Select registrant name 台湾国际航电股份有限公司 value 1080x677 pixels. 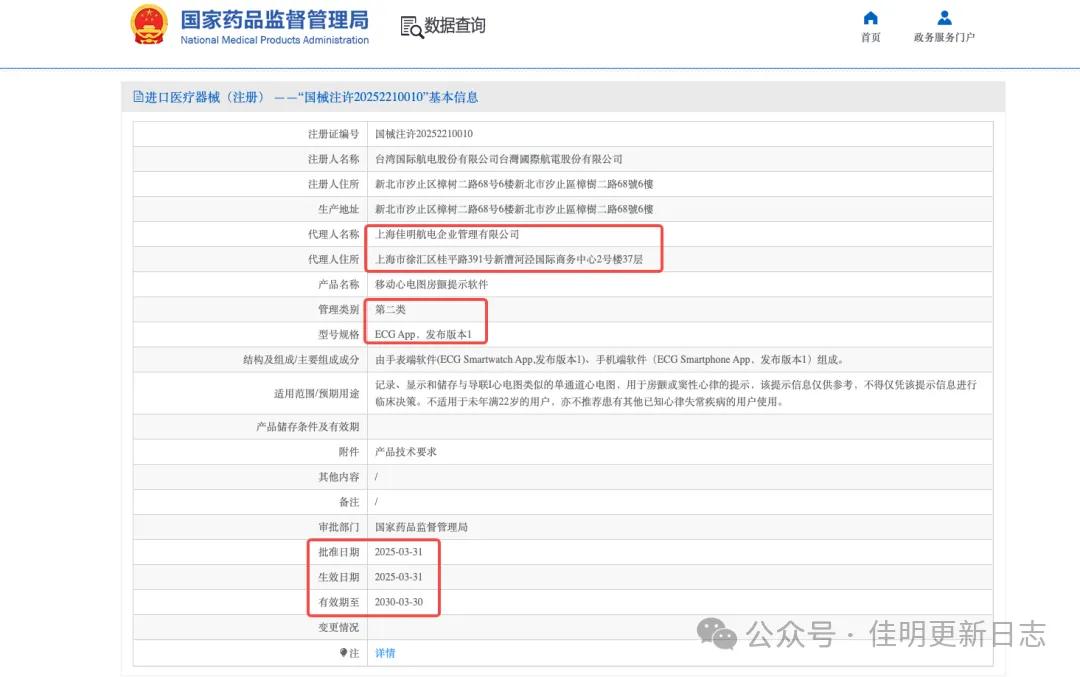coord(499,159)
